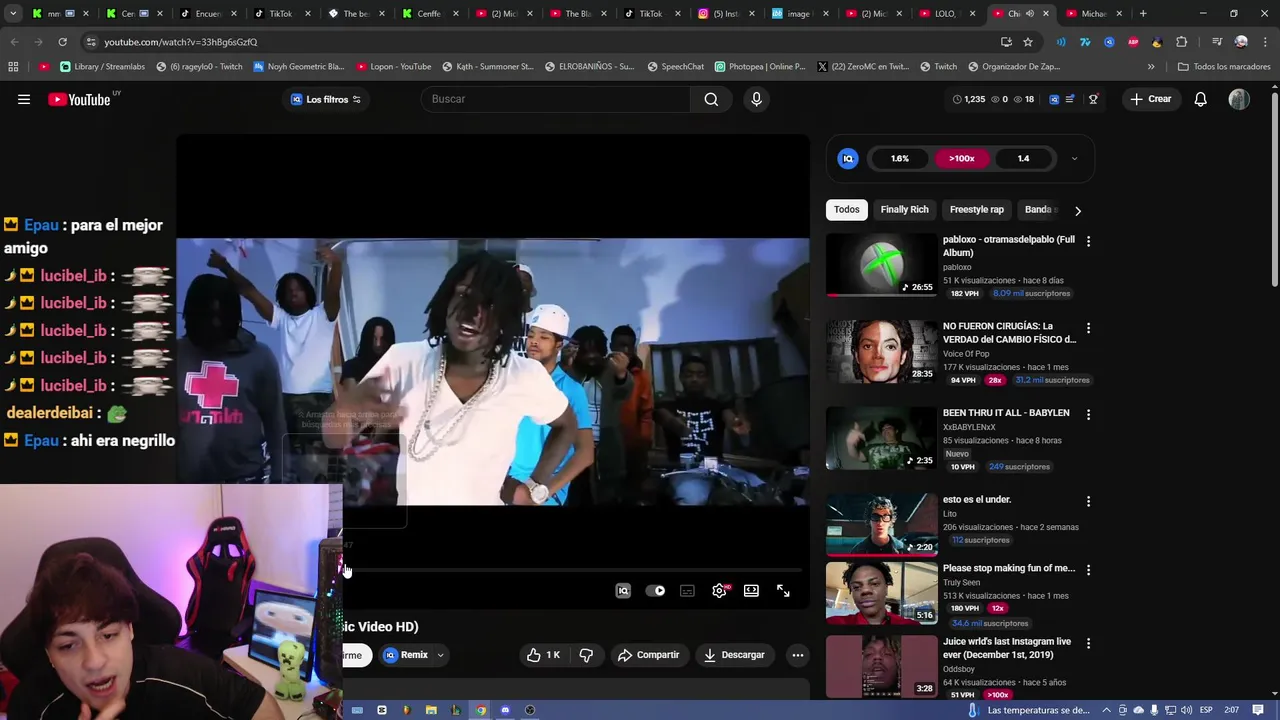The image size is (1280, 720).
Task: Open the YouTube account avatar menu
Action: tap(1239, 99)
